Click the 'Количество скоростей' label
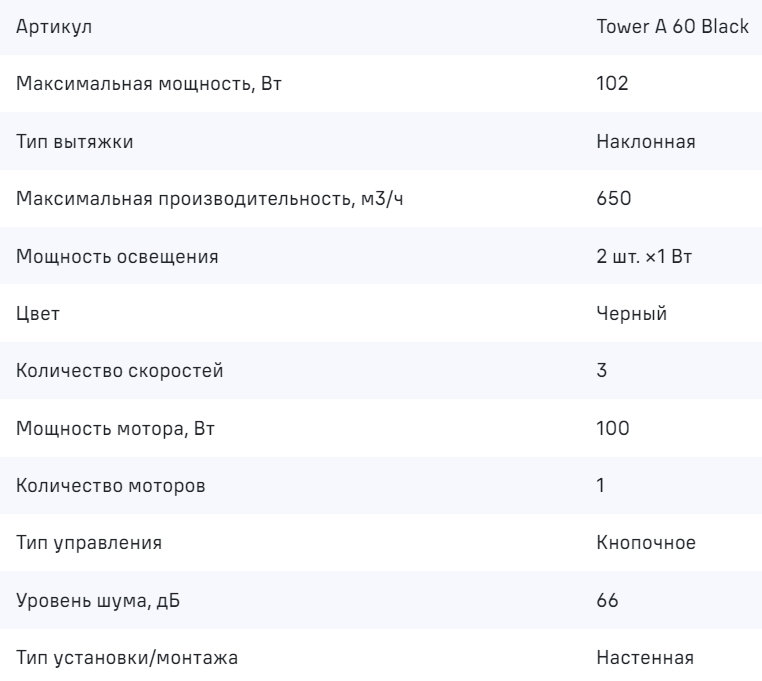Screen dimensions: 762x681 point(120,372)
